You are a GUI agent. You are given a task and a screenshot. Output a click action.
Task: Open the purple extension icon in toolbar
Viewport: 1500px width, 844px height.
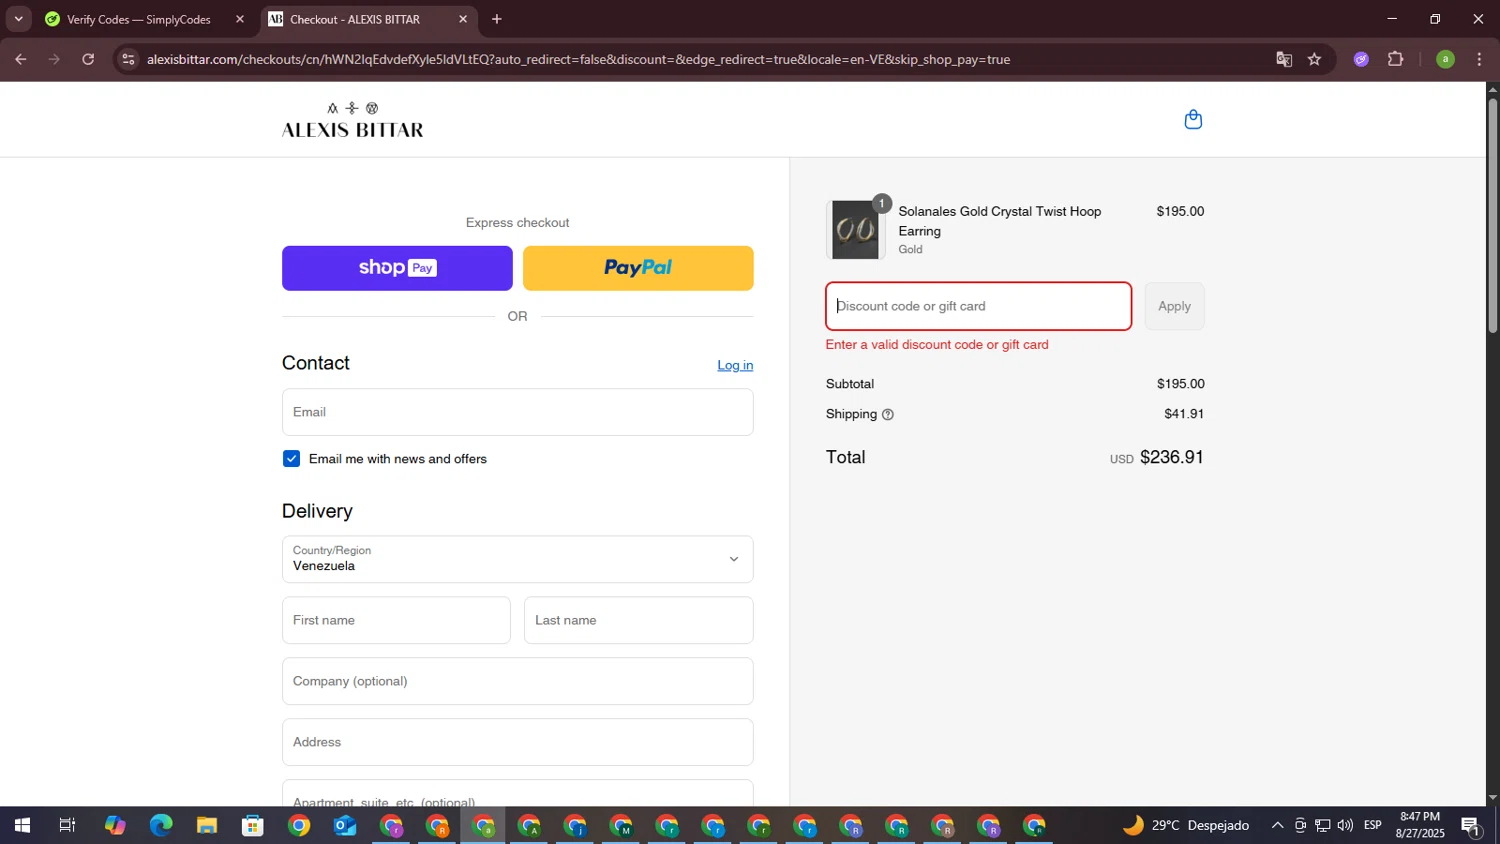click(1361, 59)
